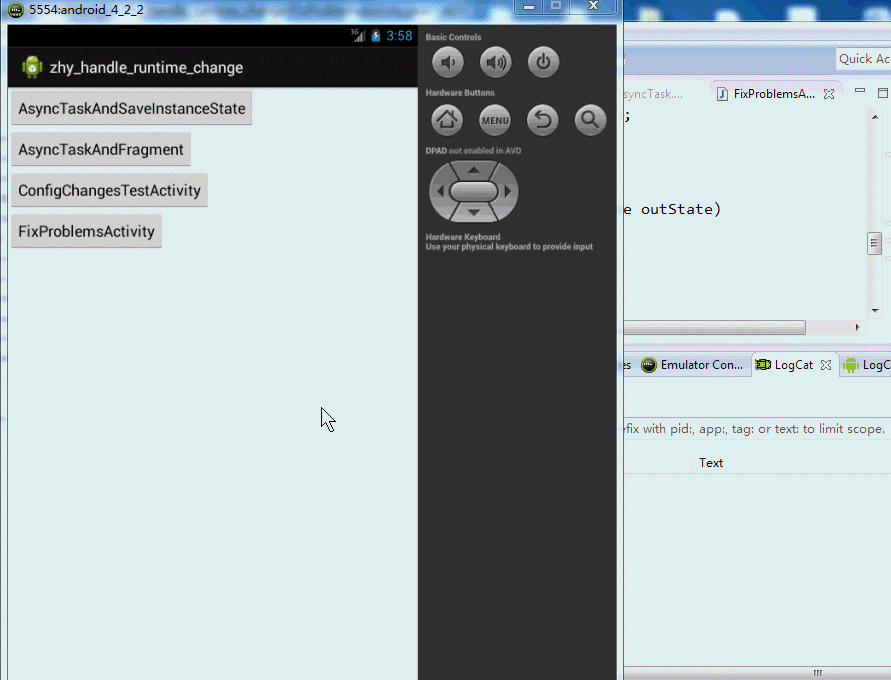Close the LogCat tab
891x680 pixels.
826,365
